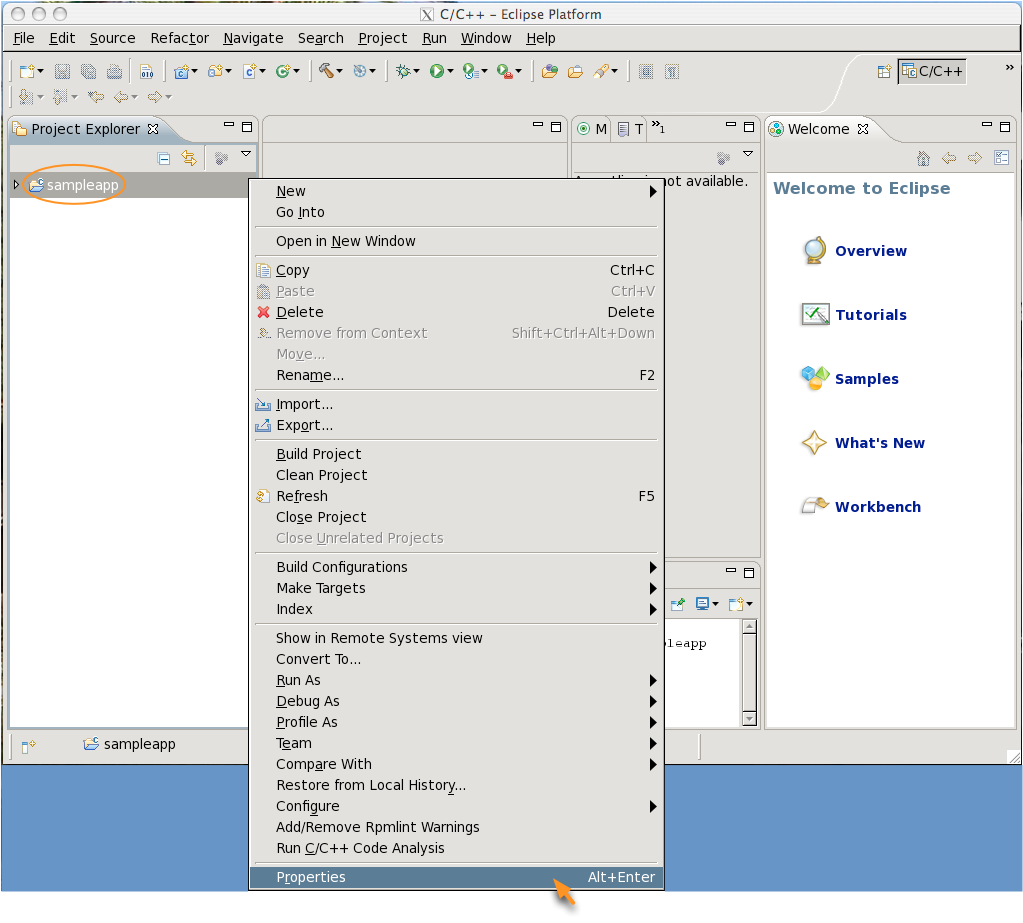Viewport: 1023px width, 923px height.
Task: Click the C/C++ perspective button
Action: click(932, 72)
